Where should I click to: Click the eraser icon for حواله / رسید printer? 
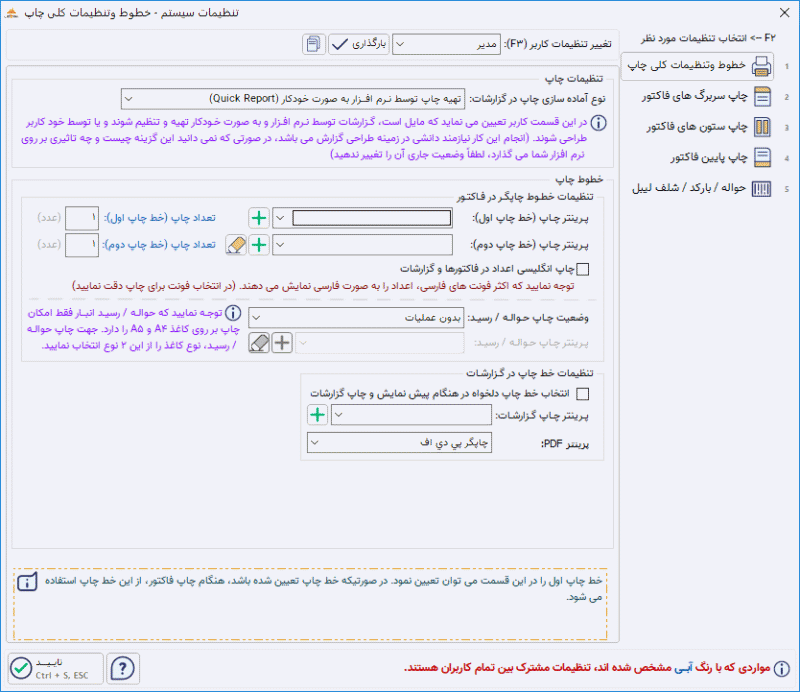(259, 342)
